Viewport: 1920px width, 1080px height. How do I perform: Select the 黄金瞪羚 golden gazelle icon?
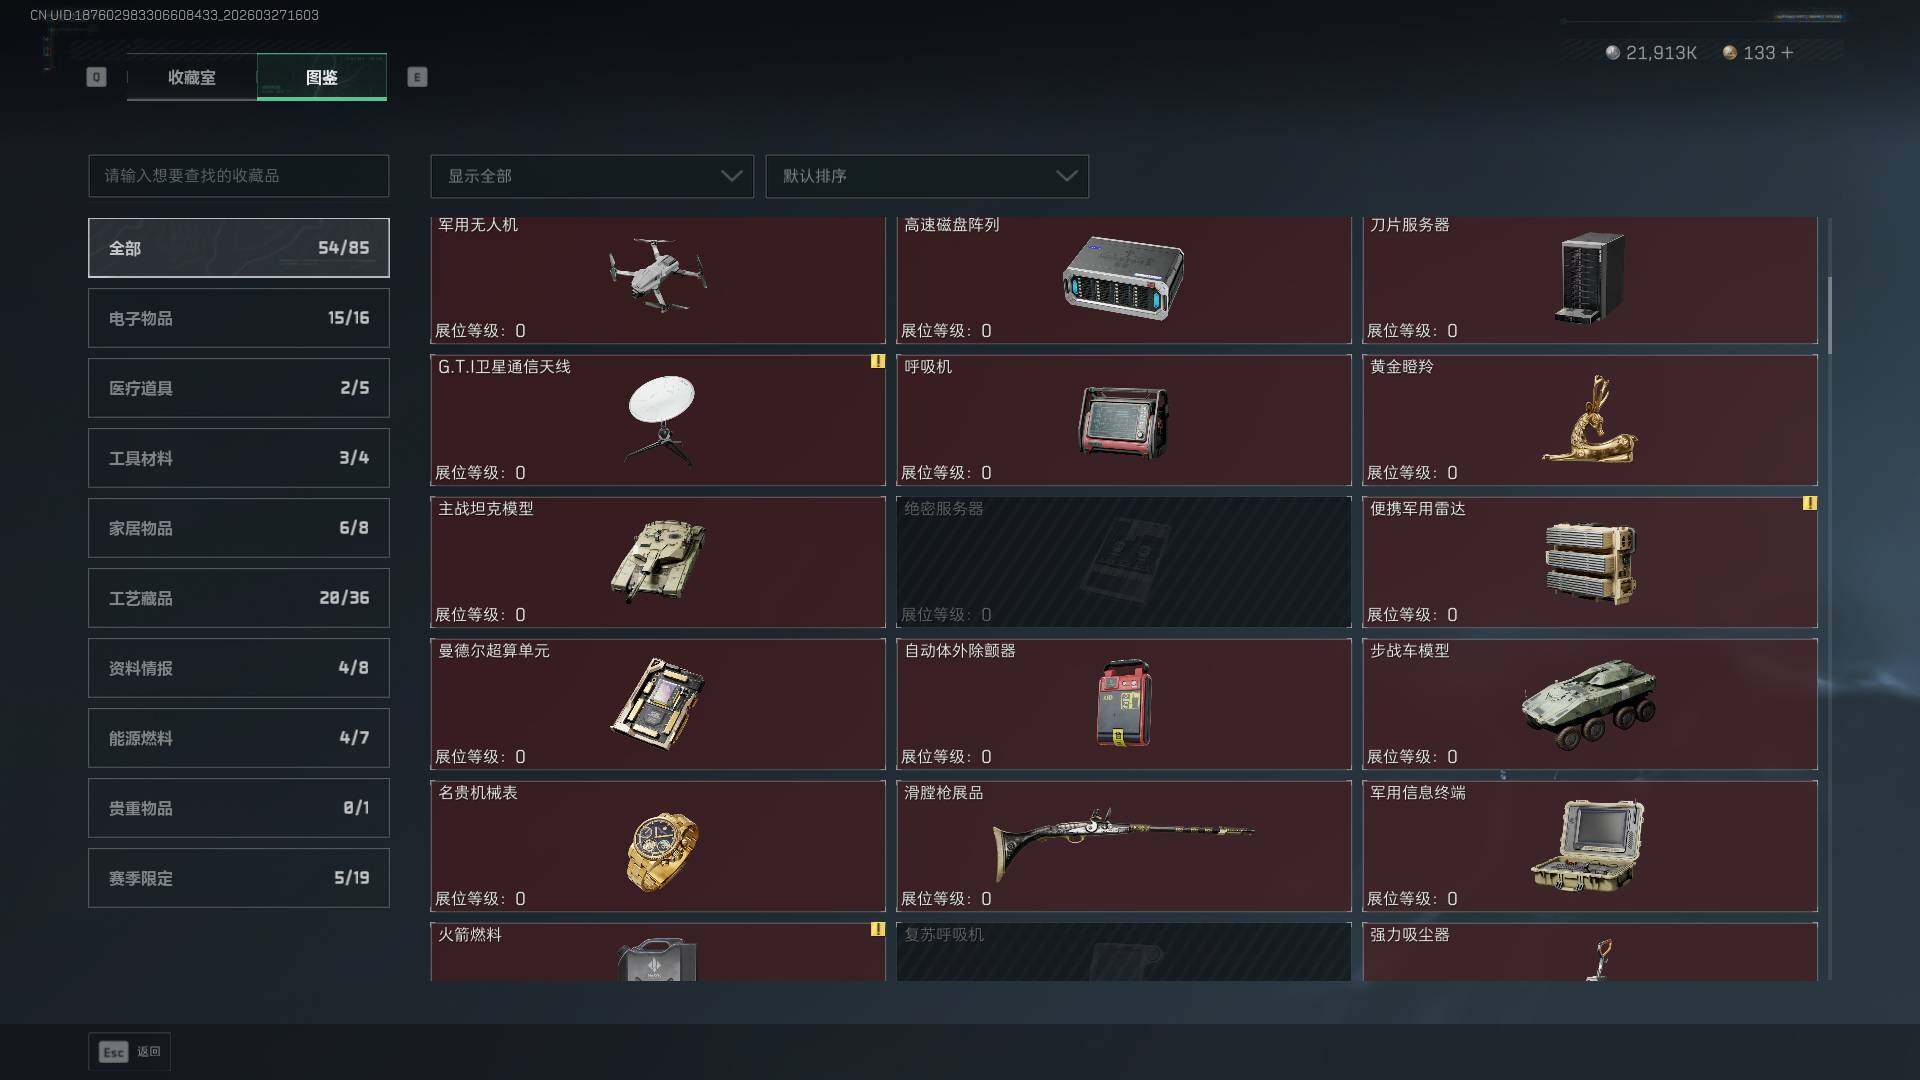1589,419
